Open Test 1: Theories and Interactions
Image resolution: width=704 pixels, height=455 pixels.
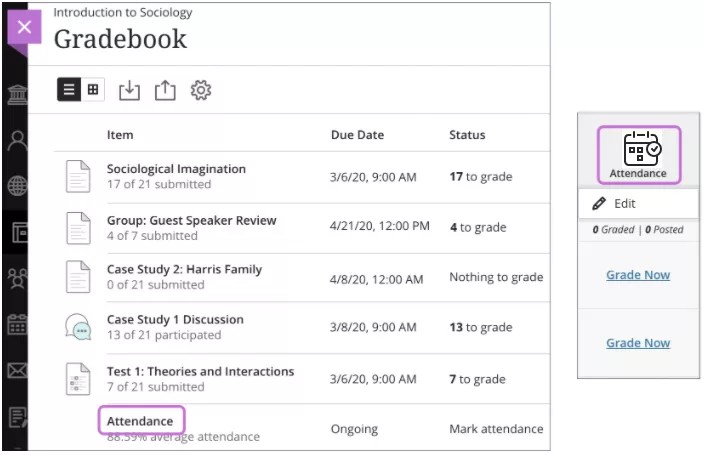point(200,371)
